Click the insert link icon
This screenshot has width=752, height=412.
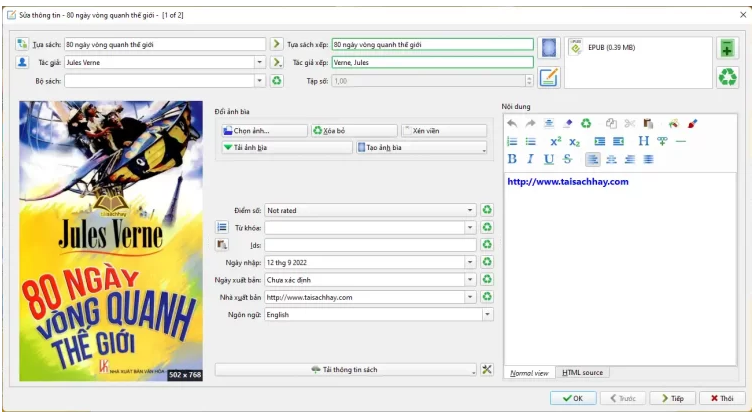pyautogui.click(x=662, y=141)
